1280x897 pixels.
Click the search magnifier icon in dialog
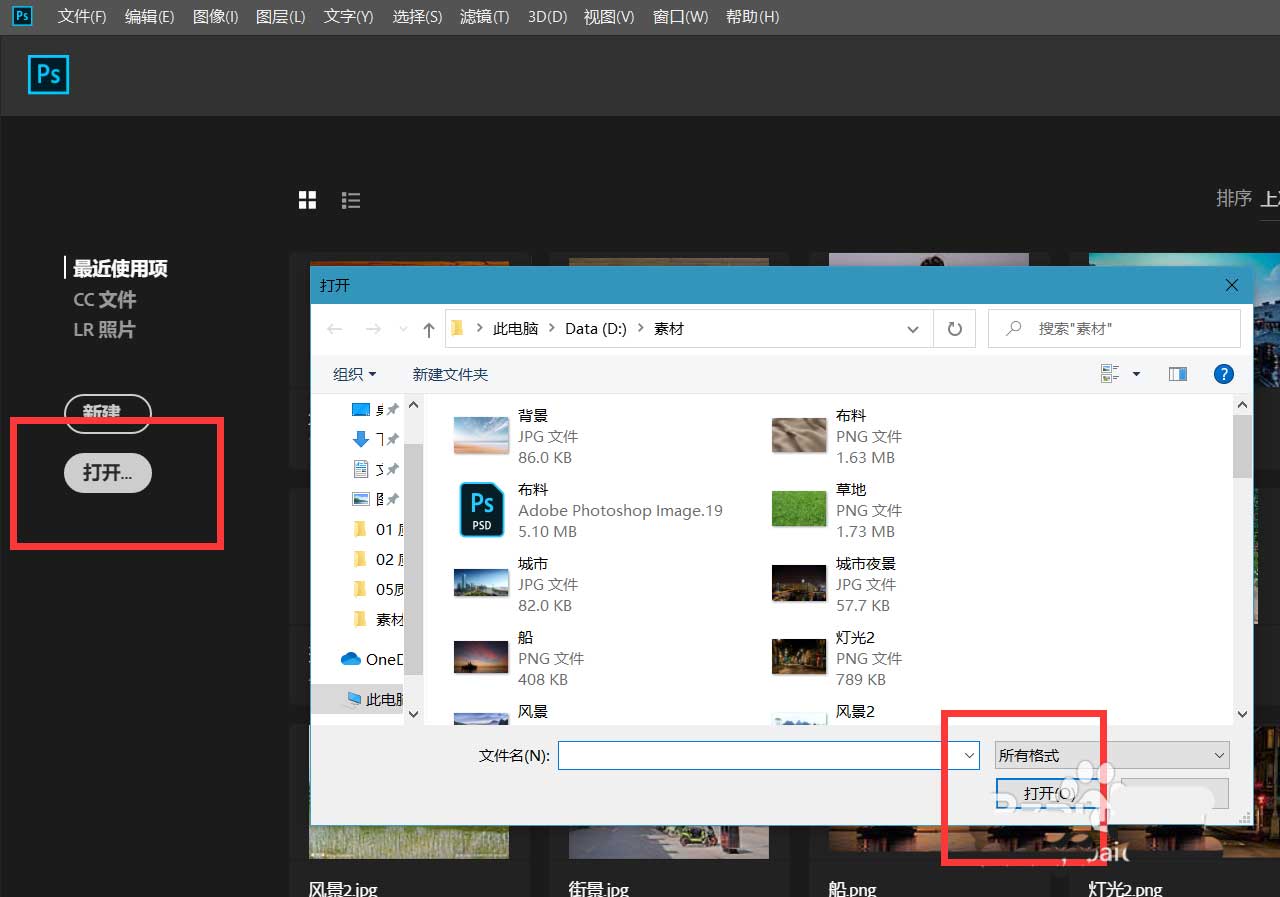(x=1014, y=328)
